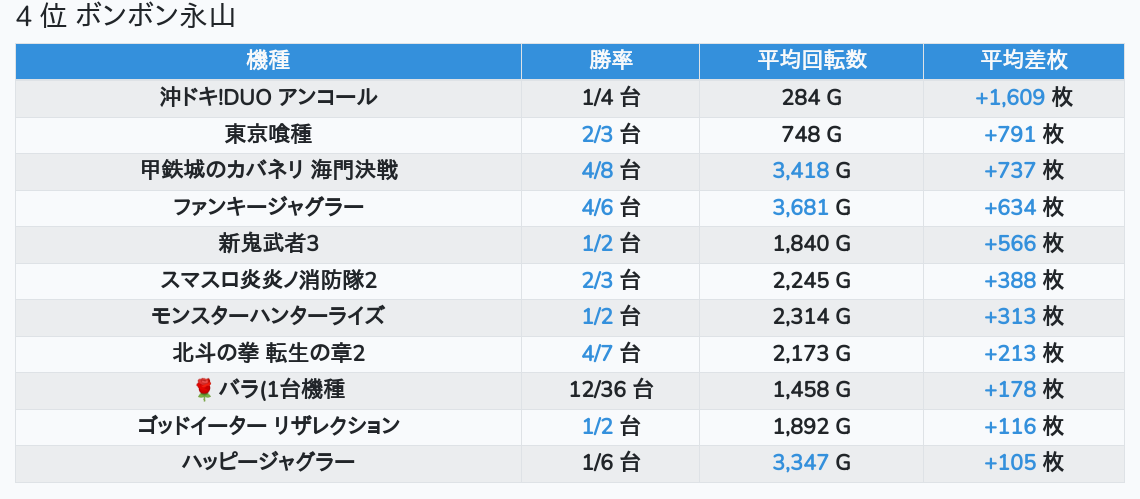1140x499 pixels.
Task: Click the 3,681 average spins link
Action: (x=800, y=207)
